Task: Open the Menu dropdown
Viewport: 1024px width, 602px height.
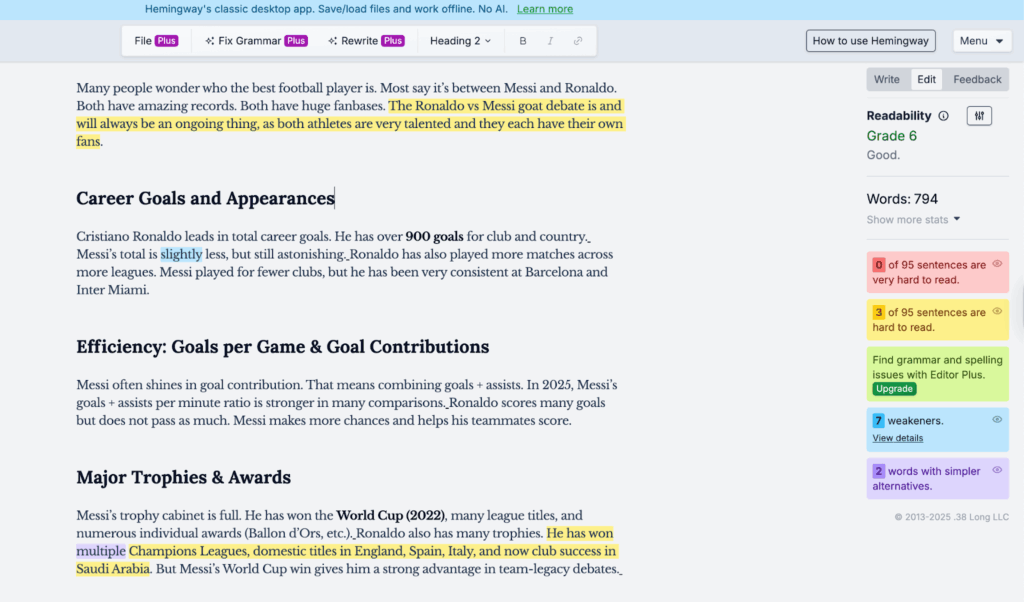Action: (x=981, y=41)
